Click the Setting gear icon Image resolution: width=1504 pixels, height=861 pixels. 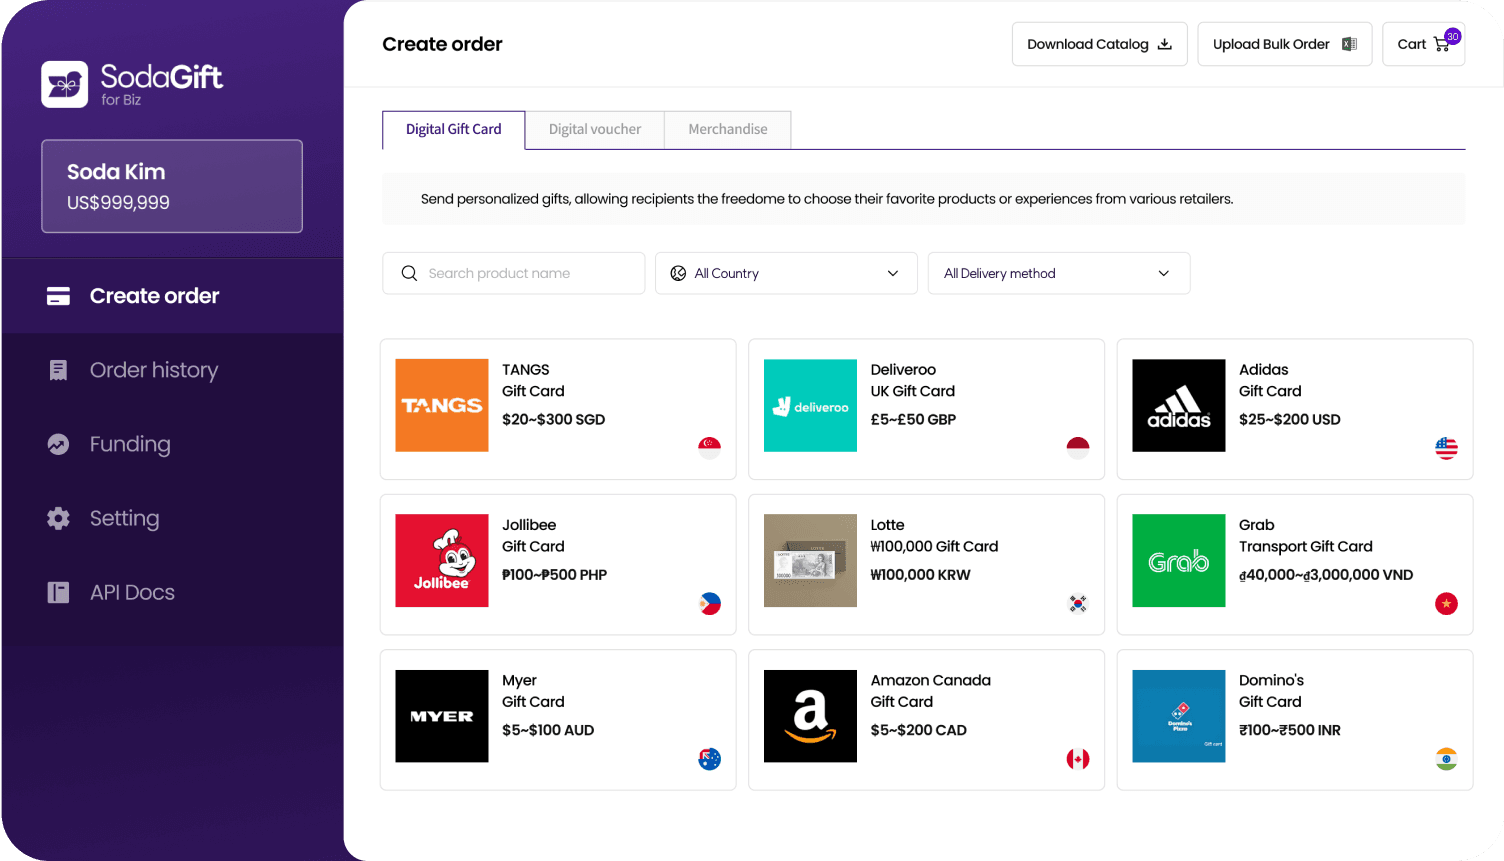coord(58,518)
